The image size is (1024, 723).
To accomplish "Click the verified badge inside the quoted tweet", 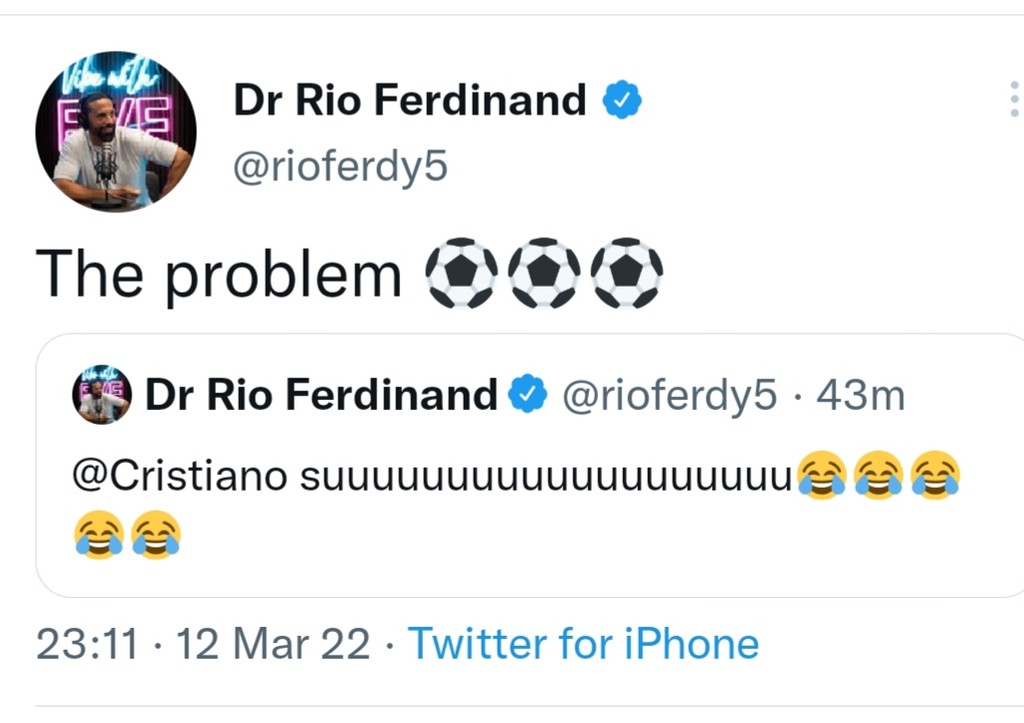I will 528,396.
